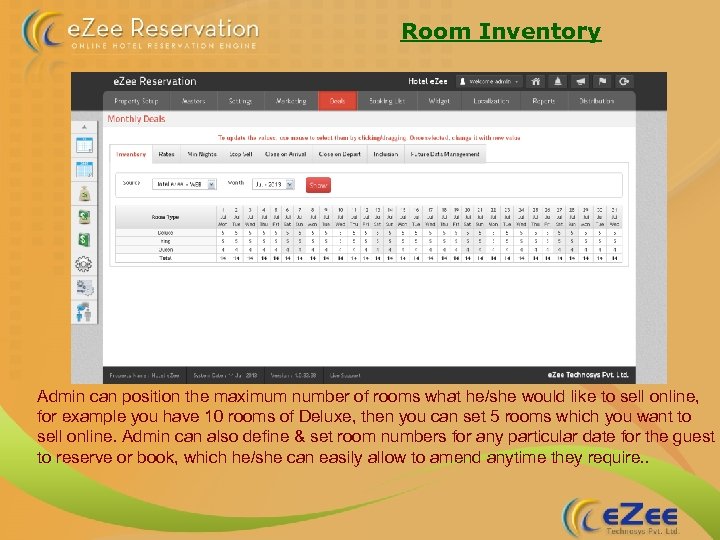Open the Booking List menu
Viewport: 720px width, 540px height.
click(387, 101)
